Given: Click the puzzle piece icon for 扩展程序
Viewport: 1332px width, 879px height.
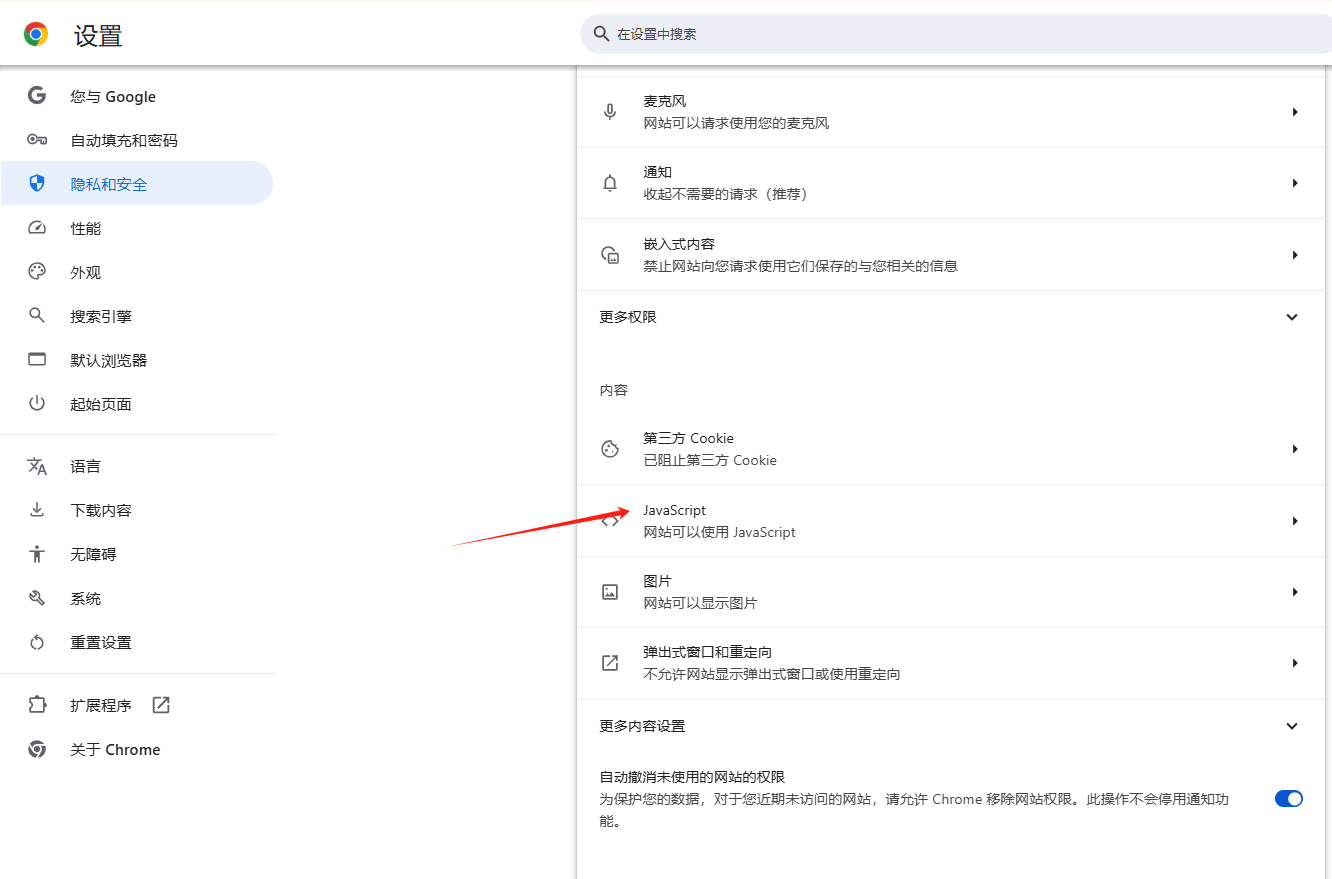Looking at the screenshot, I should (x=37, y=705).
